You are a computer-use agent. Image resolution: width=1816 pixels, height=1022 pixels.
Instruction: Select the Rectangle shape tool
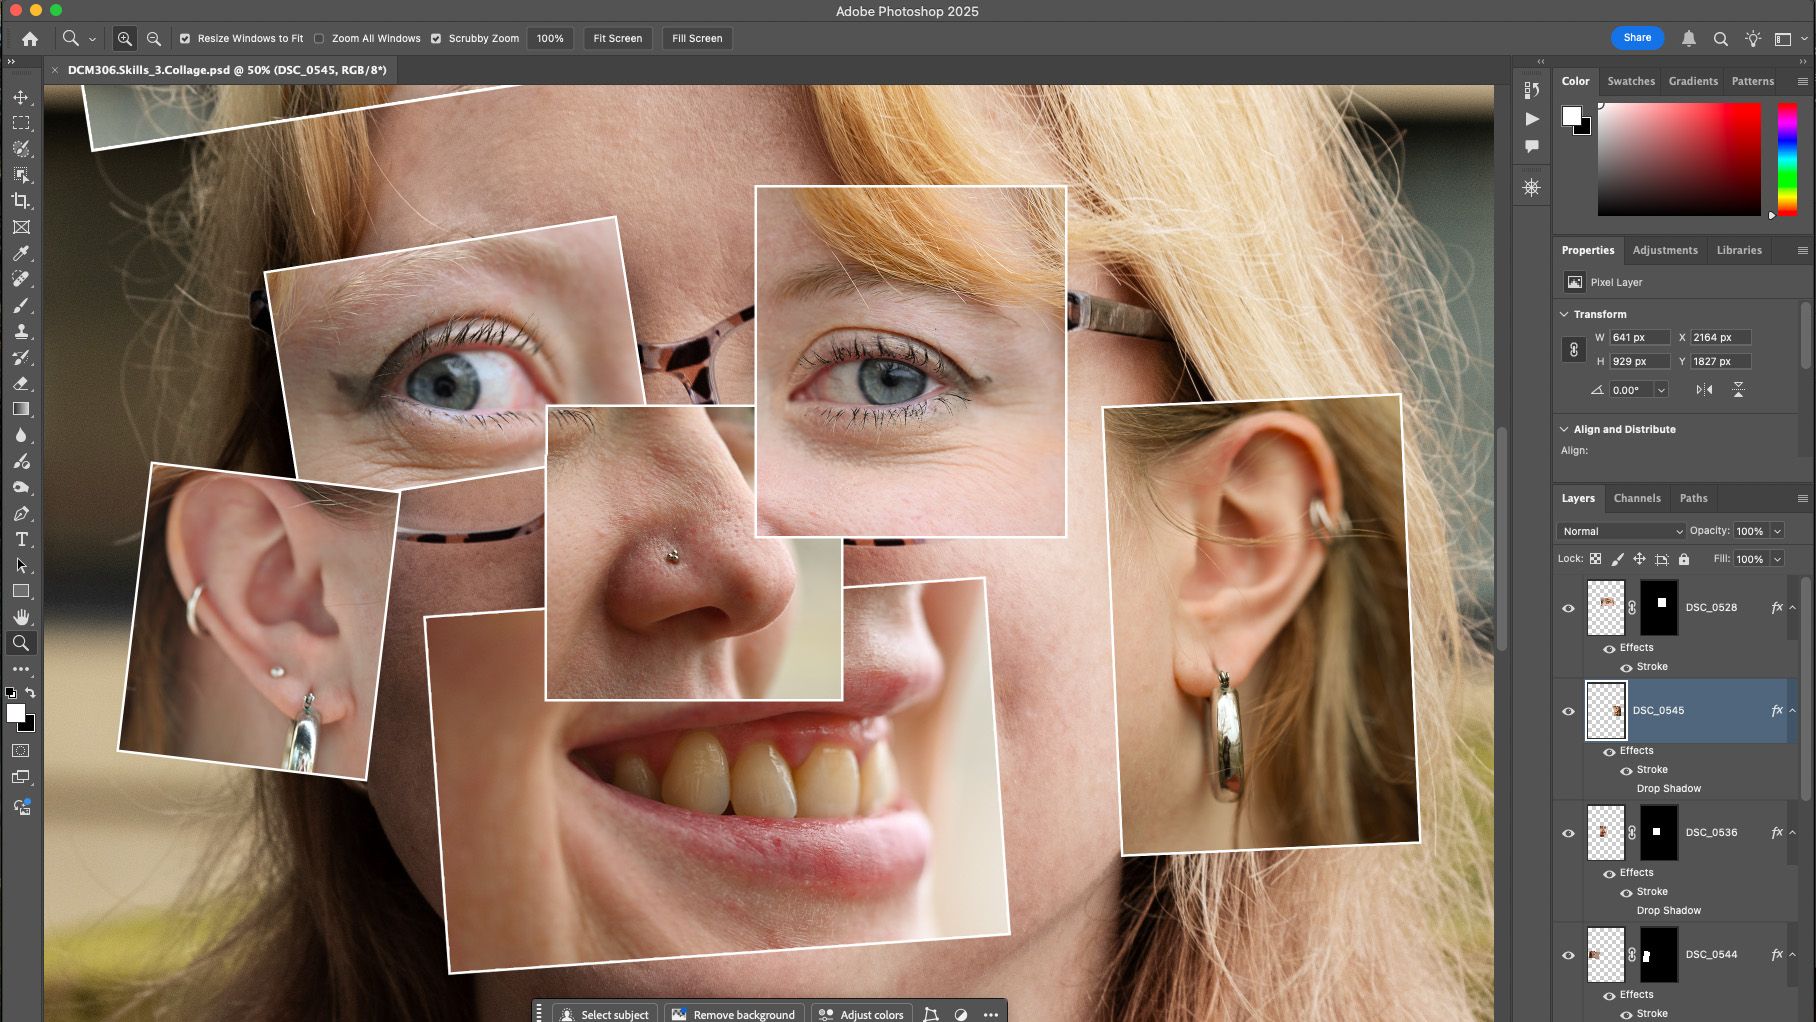[21, 591]
